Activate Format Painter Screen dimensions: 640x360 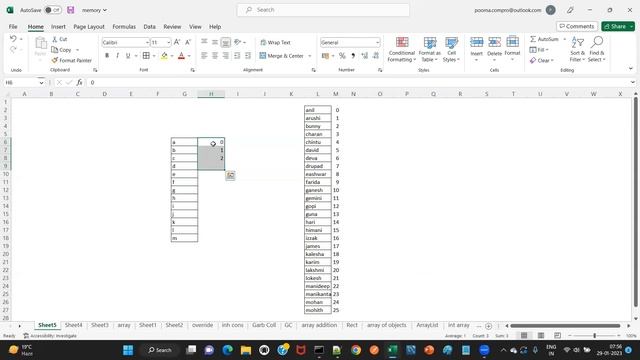point(72,60)
